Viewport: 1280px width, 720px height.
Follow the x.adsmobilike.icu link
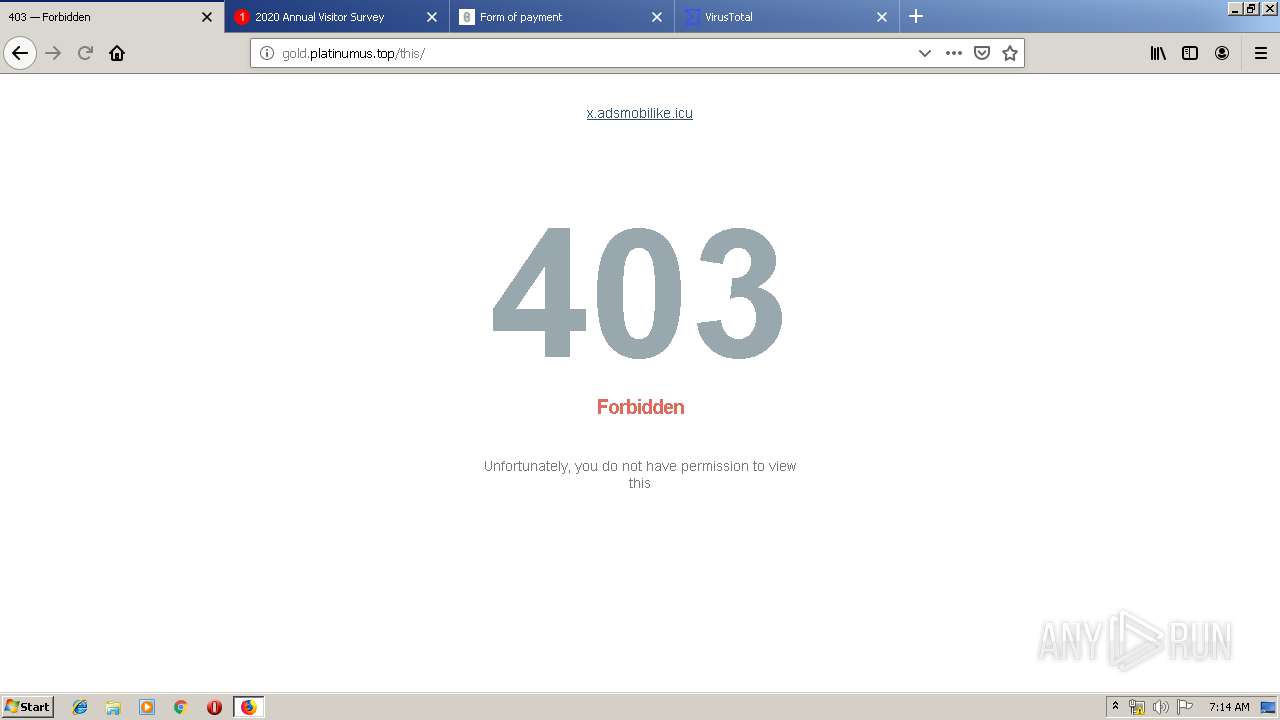[x=640, y=113]
